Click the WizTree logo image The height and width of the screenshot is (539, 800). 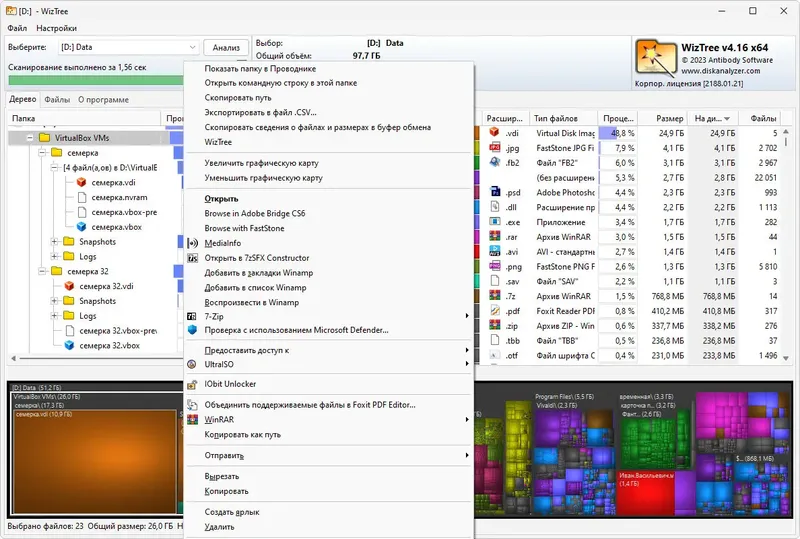click(x=656, y=59)
